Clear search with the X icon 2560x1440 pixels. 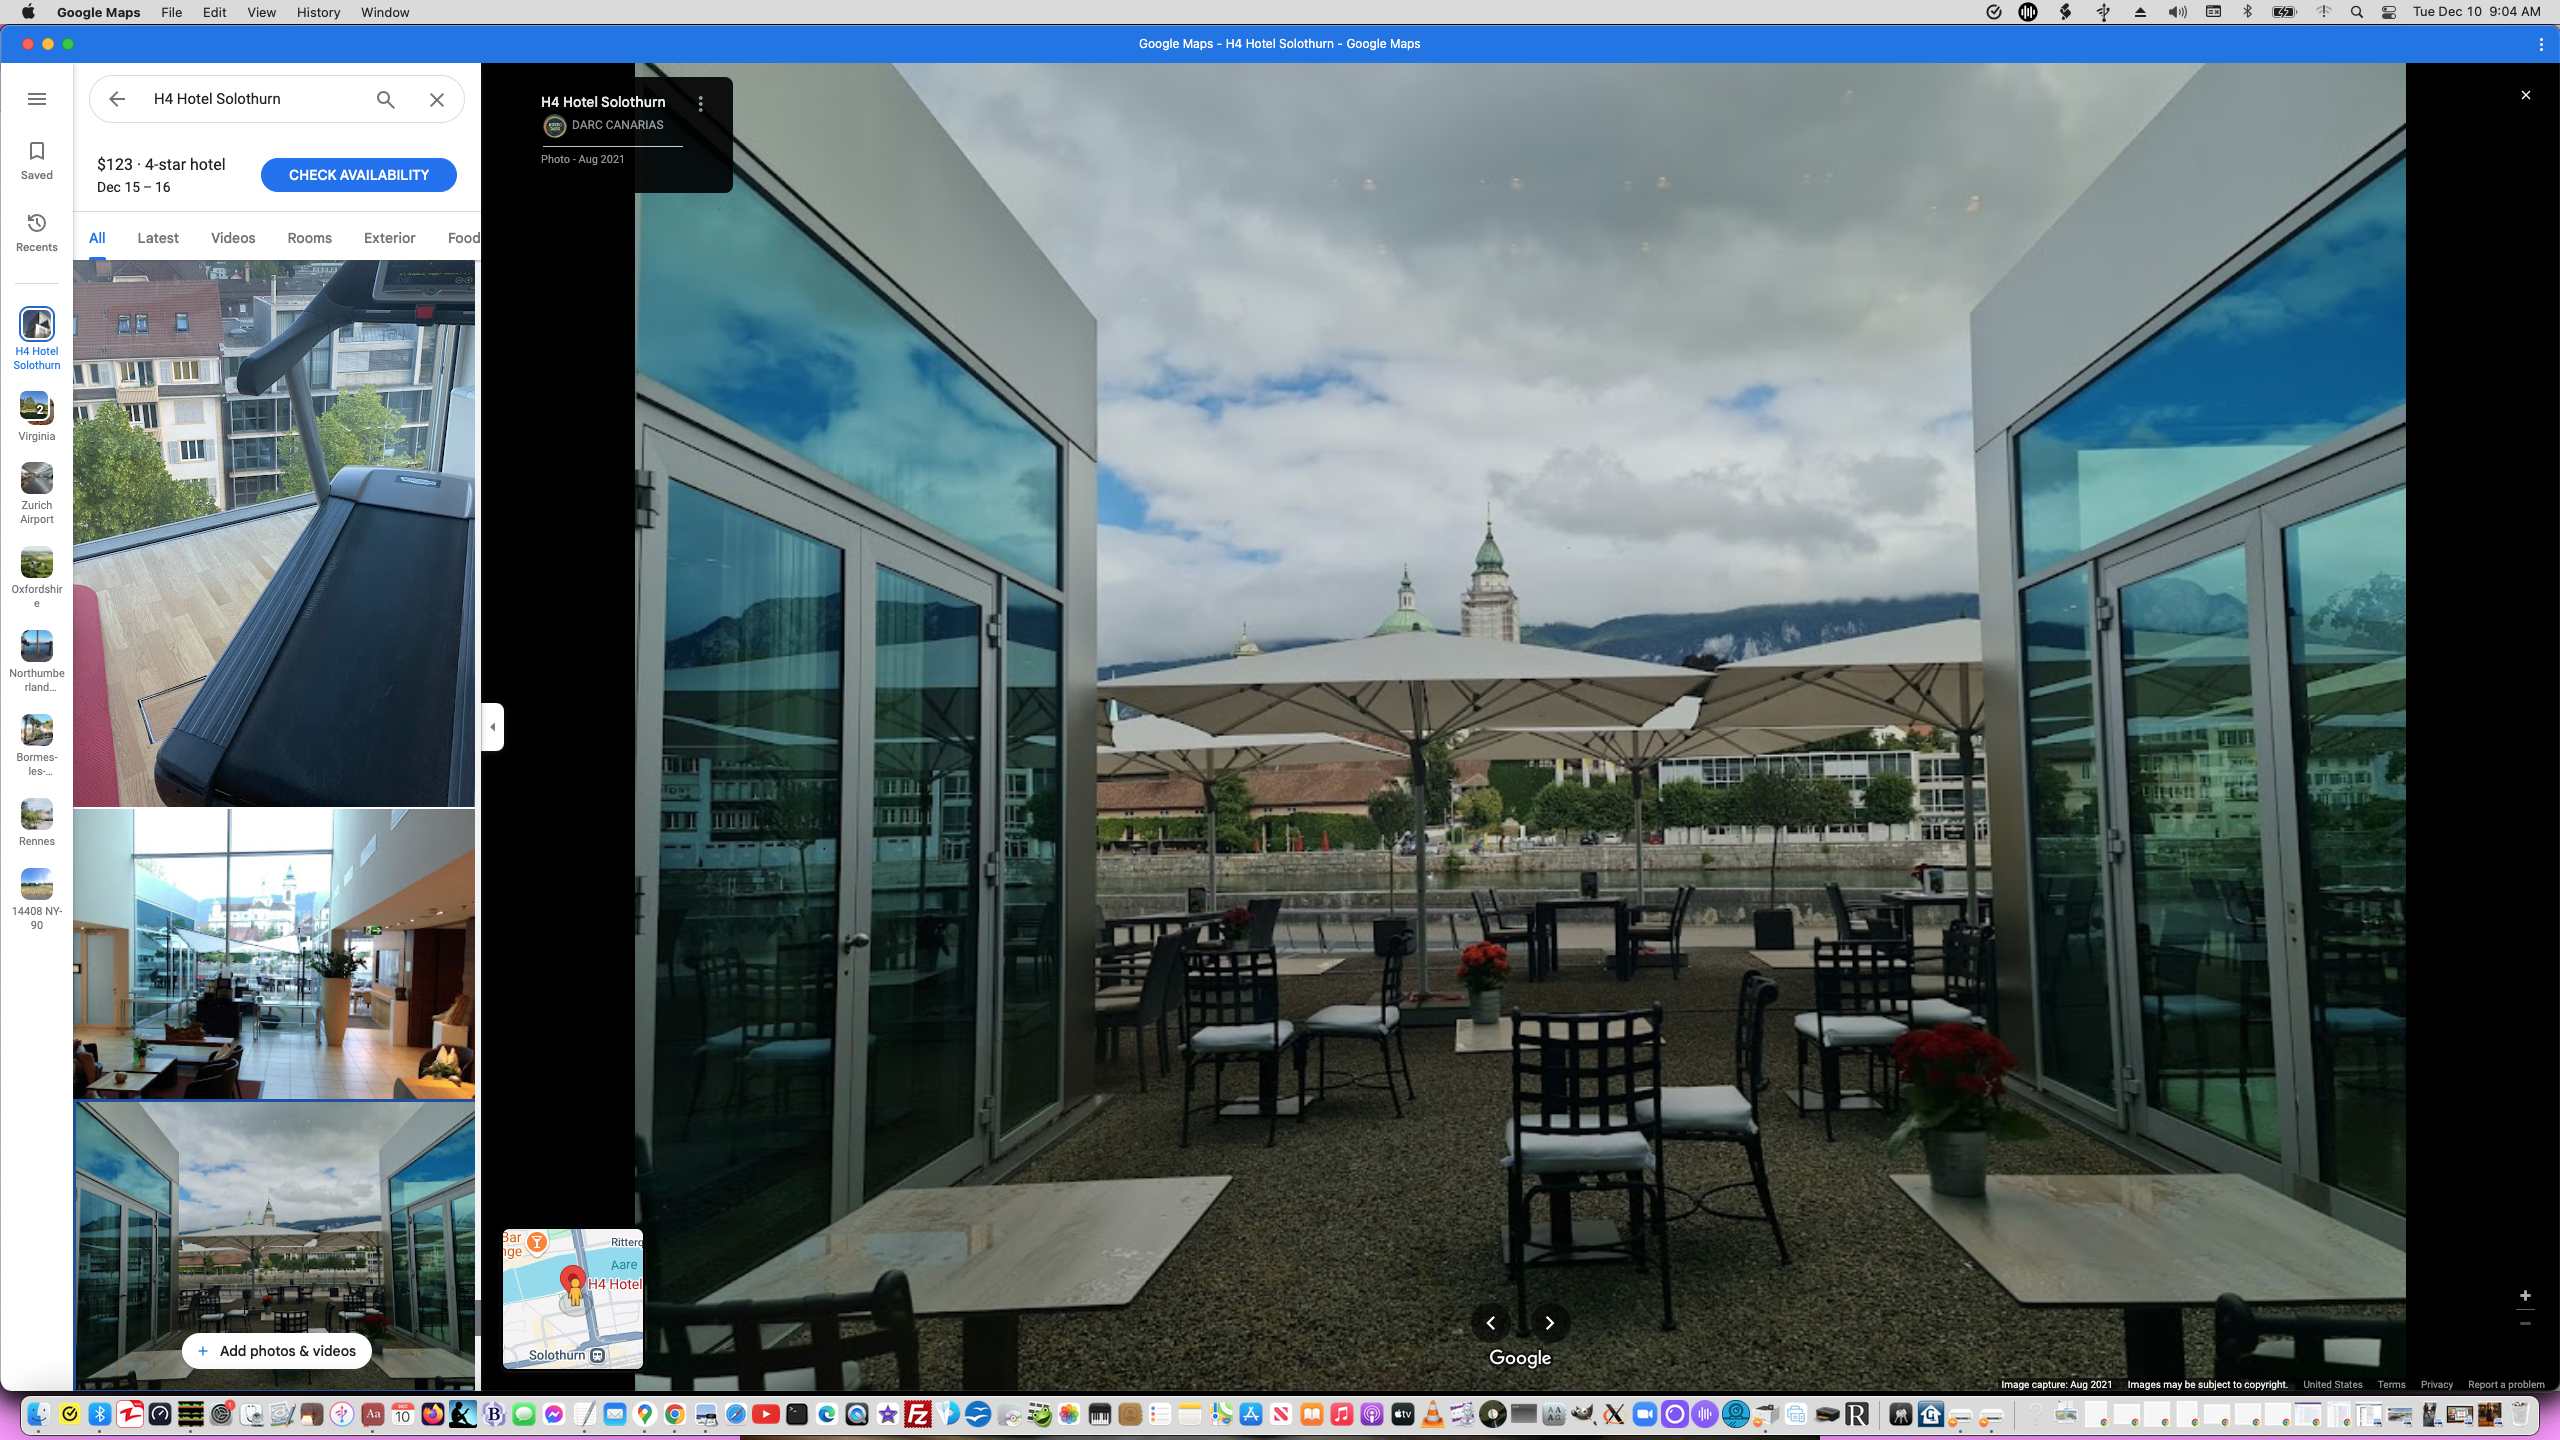[x=437, y=99]
